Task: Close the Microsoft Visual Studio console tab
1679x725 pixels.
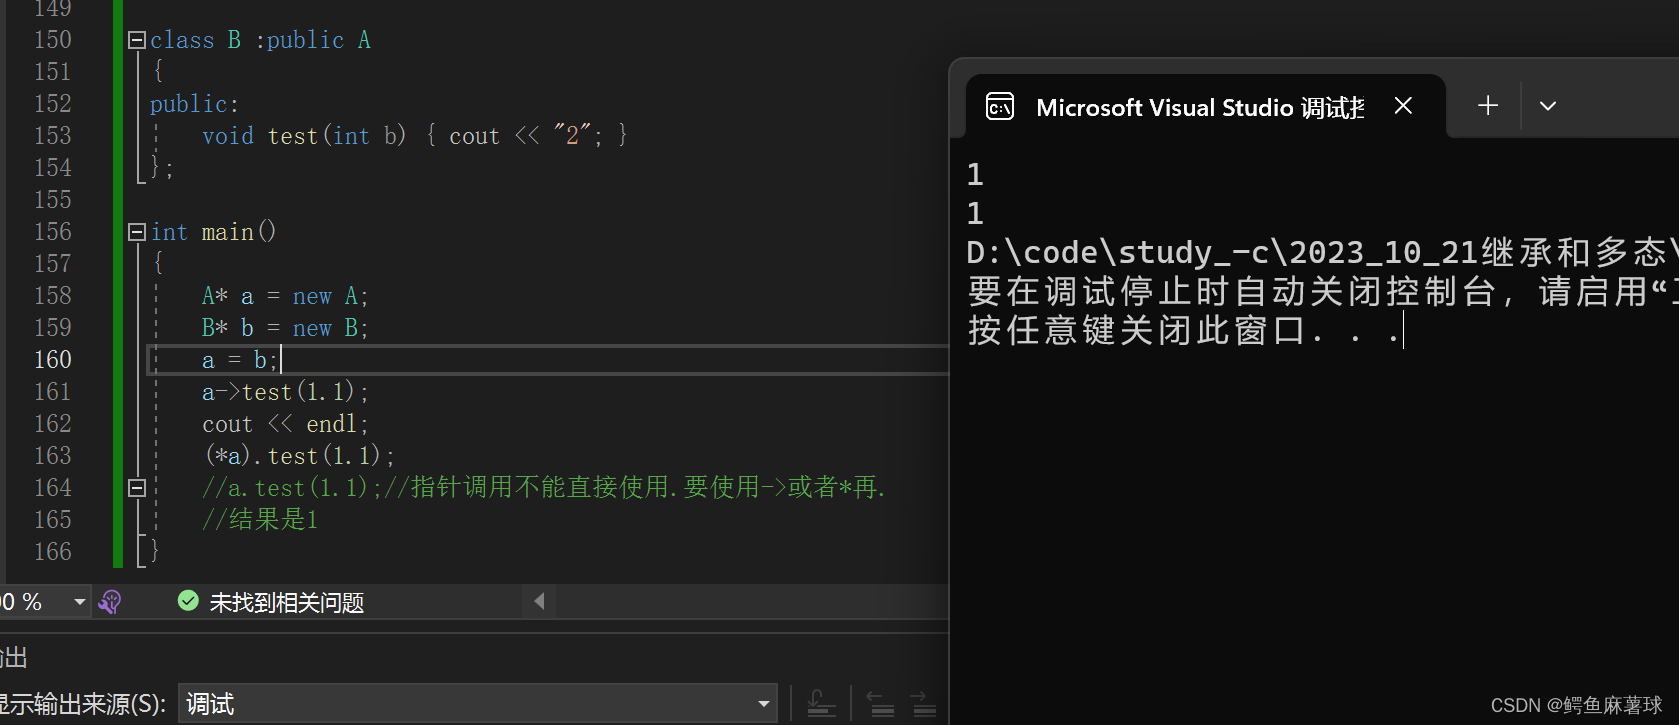Action: pyautogui.click(x=1403, y=106)
